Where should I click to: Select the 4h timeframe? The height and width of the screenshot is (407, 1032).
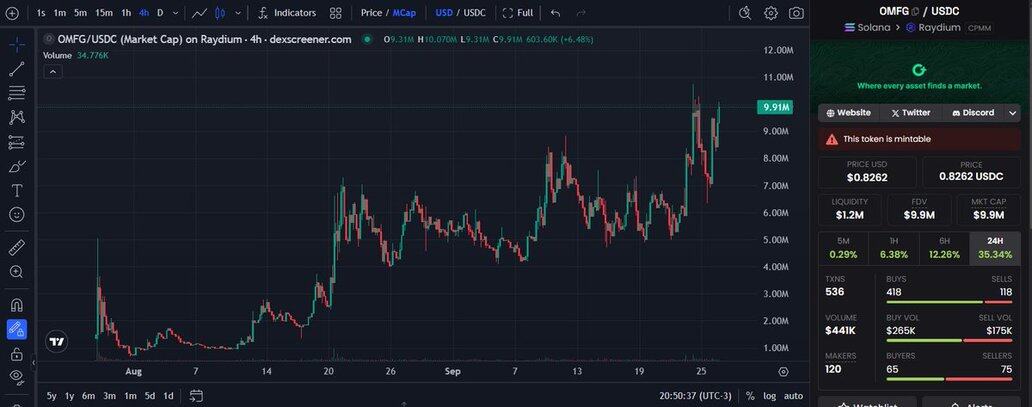tap(144, 13)
